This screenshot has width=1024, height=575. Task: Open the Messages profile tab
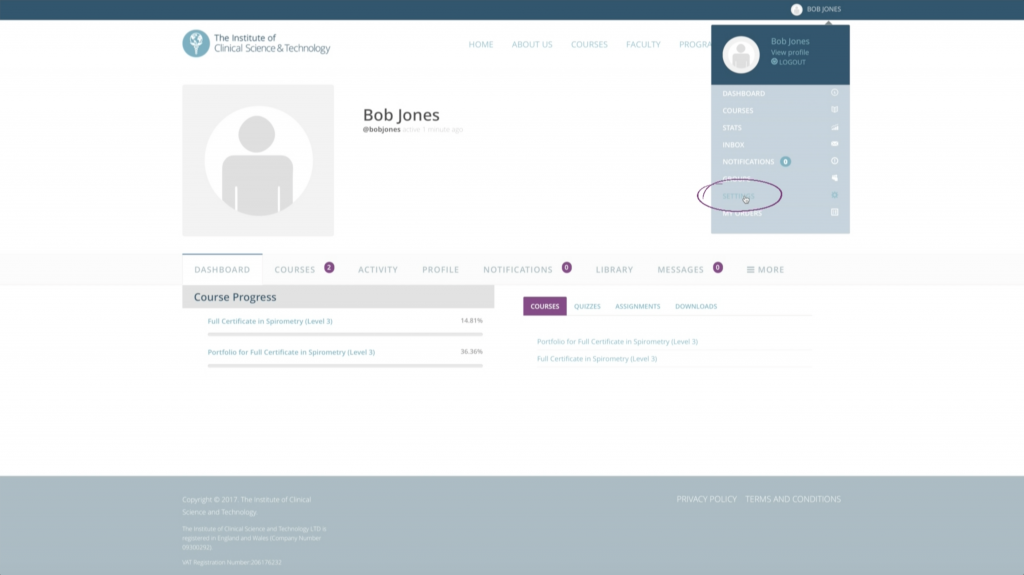(680, 270)
